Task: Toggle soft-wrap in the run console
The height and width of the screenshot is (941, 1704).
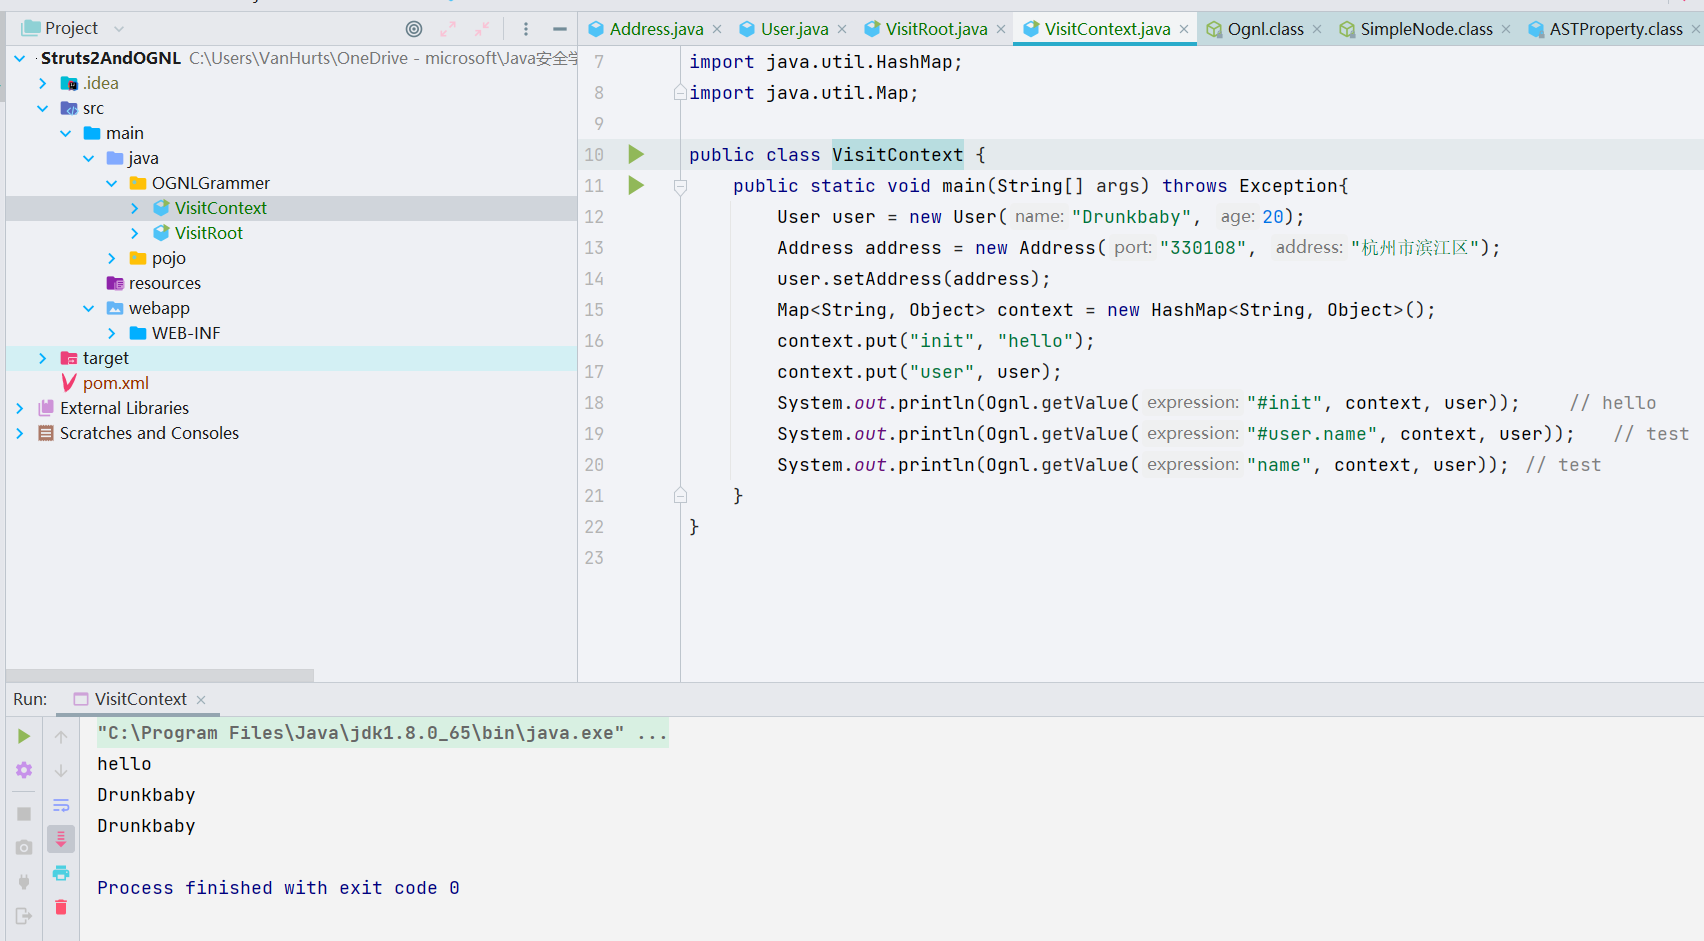Action: [x=61, y=805]
